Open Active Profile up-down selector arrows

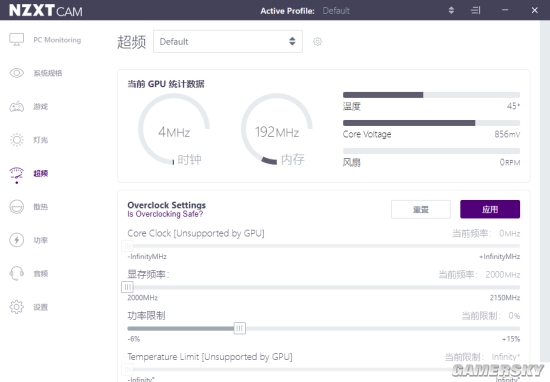pos(451,11)
